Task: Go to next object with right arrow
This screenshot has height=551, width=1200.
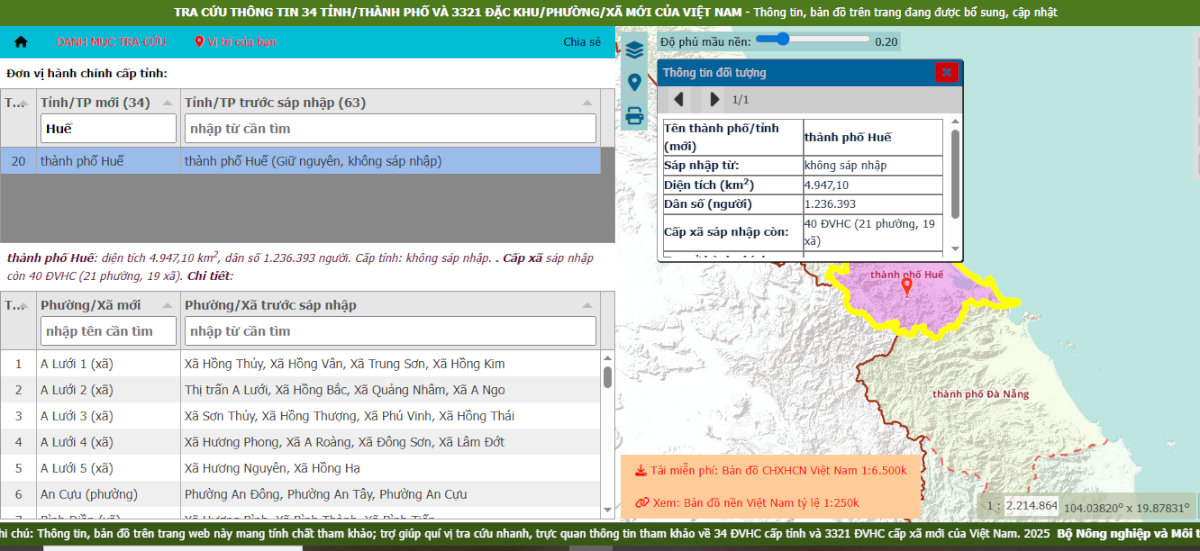Action: [714, 99]
